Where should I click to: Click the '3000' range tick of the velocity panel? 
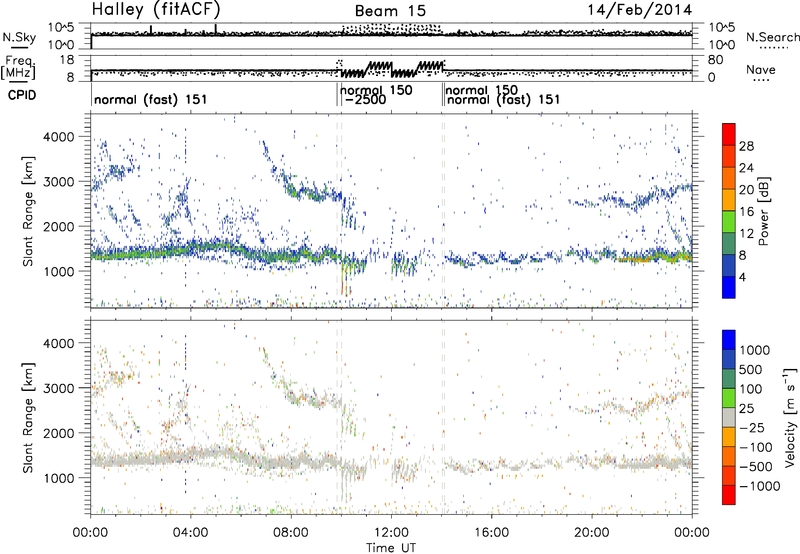click(x=58, y=388)
